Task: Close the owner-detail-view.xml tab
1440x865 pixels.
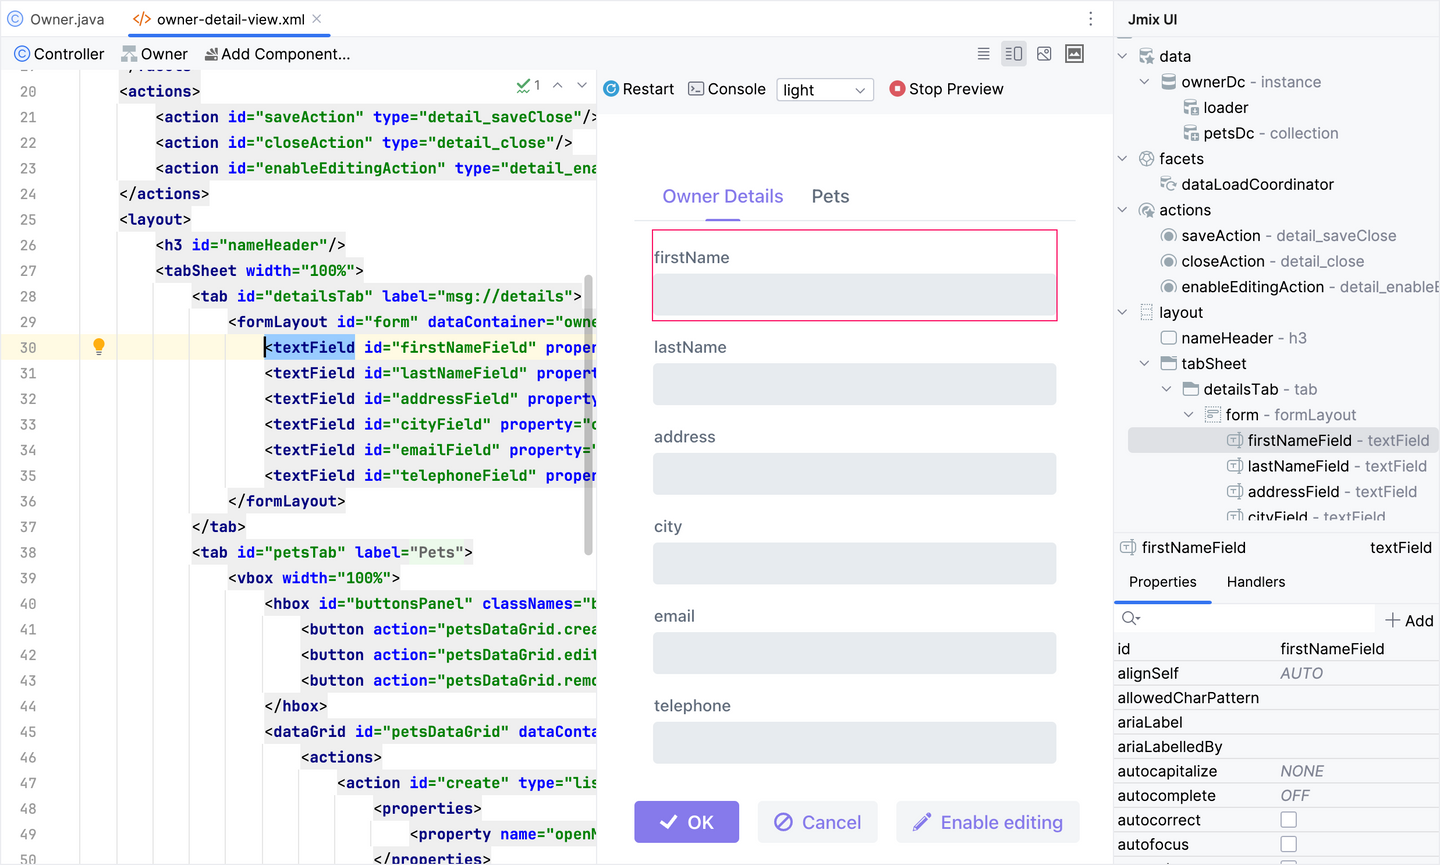Action: (317, 19)
